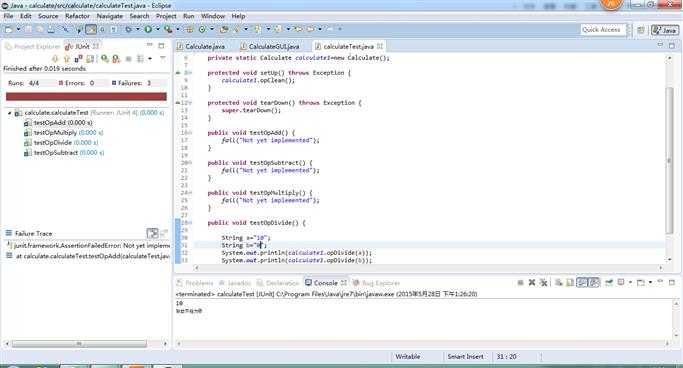Image resolution: width=683 pixels, height=368 pixels.
Task: Click Remove Launch X icon in the Console toolbar
Action: (532, 283)
